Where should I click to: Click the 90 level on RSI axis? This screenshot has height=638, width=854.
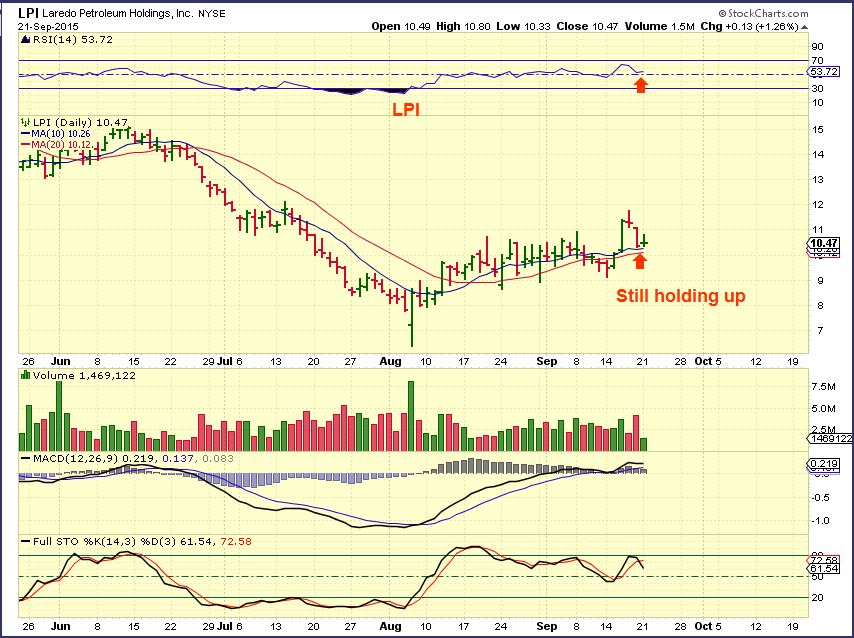[x=817, y=47]
